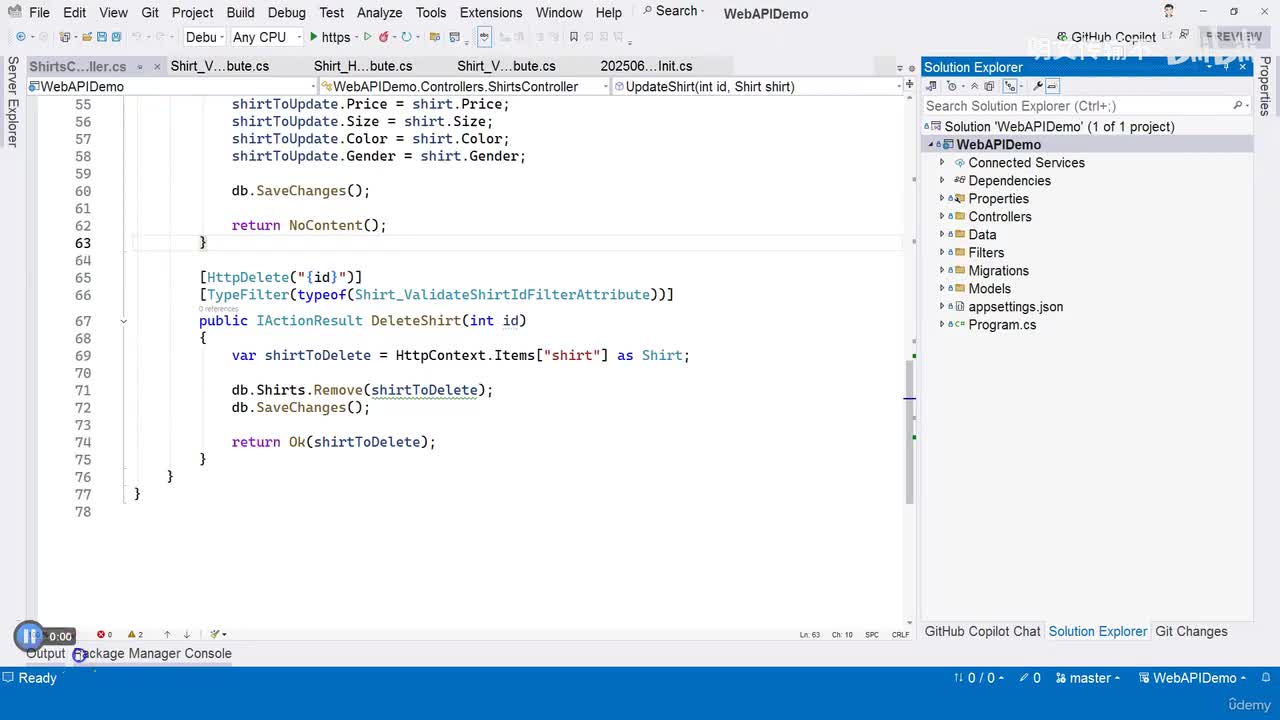Click the unpushed commits 0 / 0 indicator

point(979,678)
